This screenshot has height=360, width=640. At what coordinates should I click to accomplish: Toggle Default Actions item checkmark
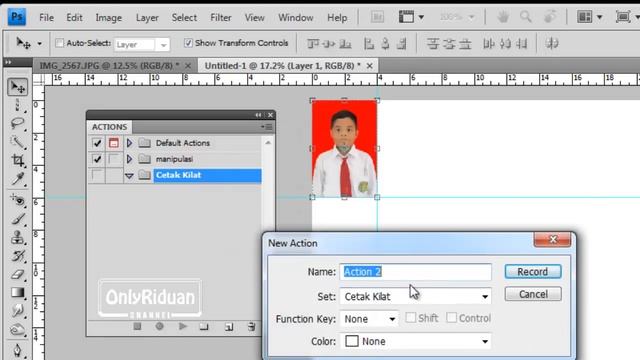tap(97, 143)
